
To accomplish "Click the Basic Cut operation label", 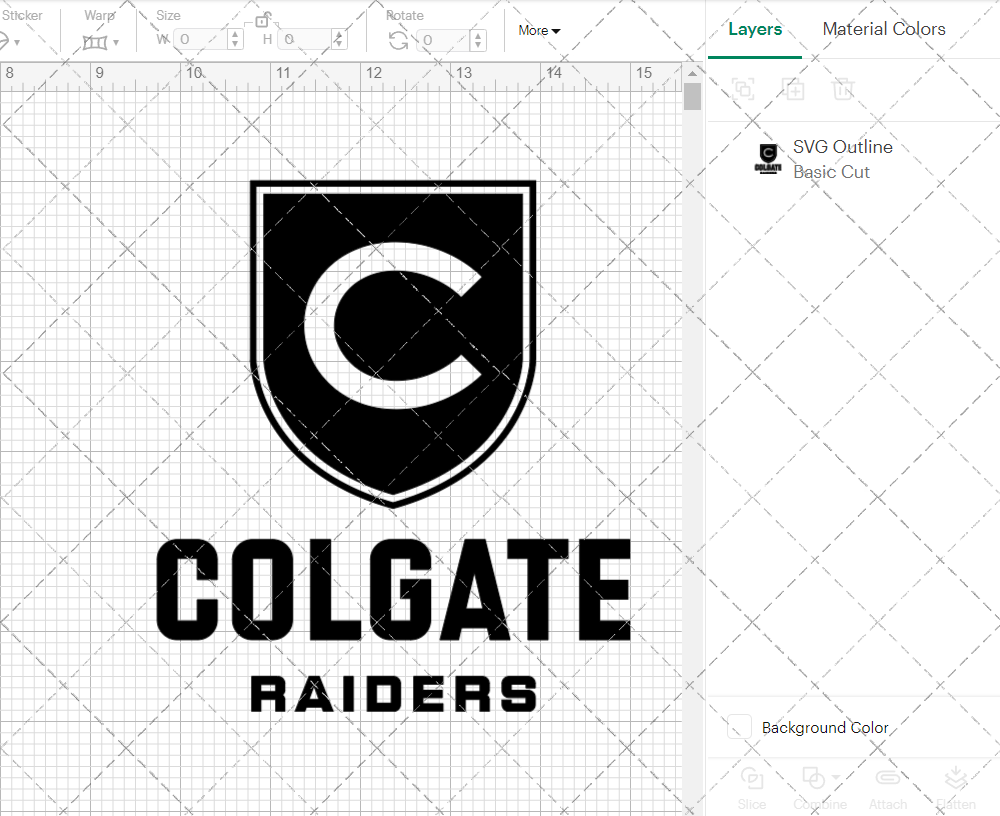I will 831,172.
